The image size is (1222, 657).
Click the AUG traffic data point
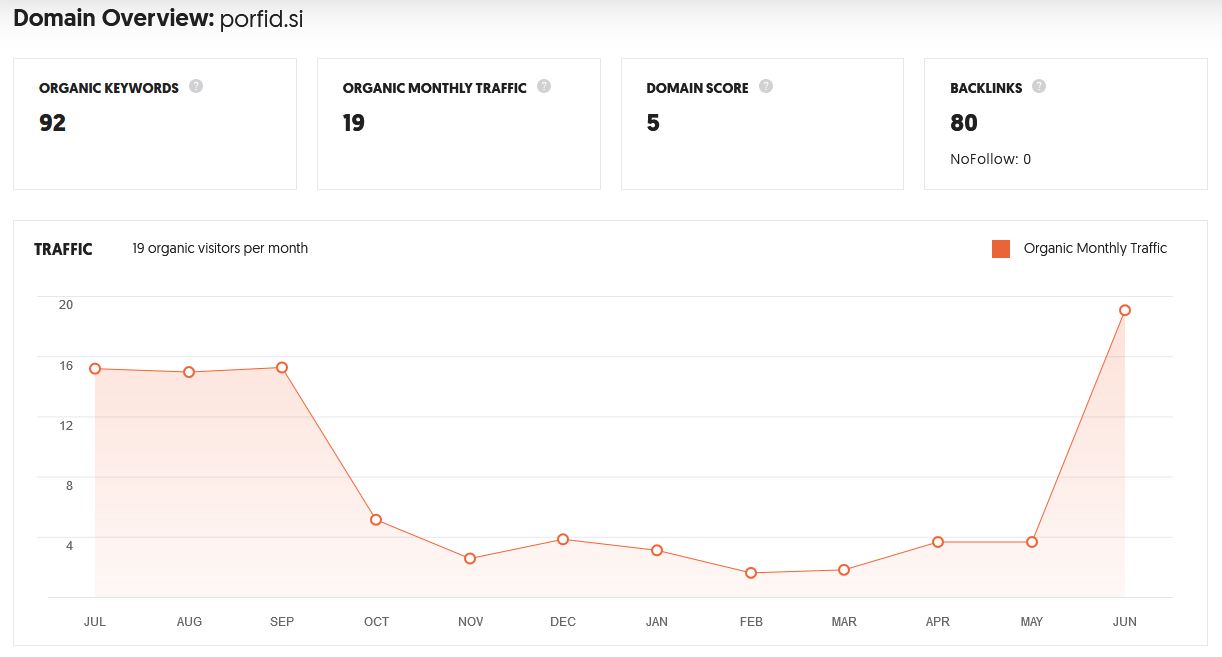coord(188,372)
